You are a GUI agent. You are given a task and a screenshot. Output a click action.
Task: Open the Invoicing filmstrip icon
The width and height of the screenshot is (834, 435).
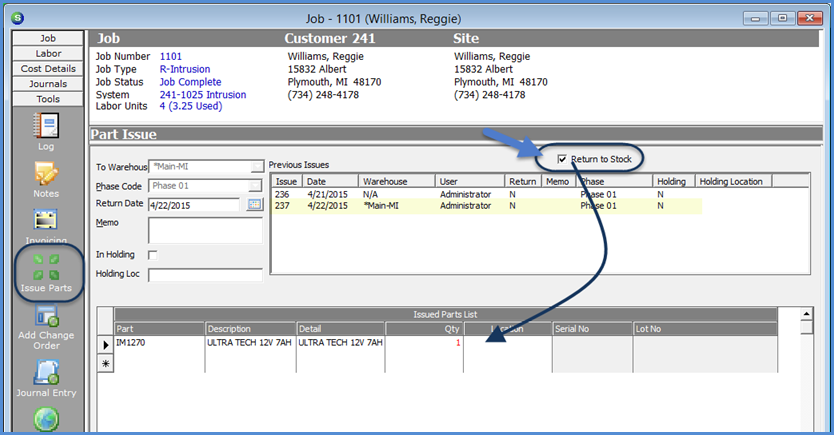pyautogui.click(x=46, y=220)
